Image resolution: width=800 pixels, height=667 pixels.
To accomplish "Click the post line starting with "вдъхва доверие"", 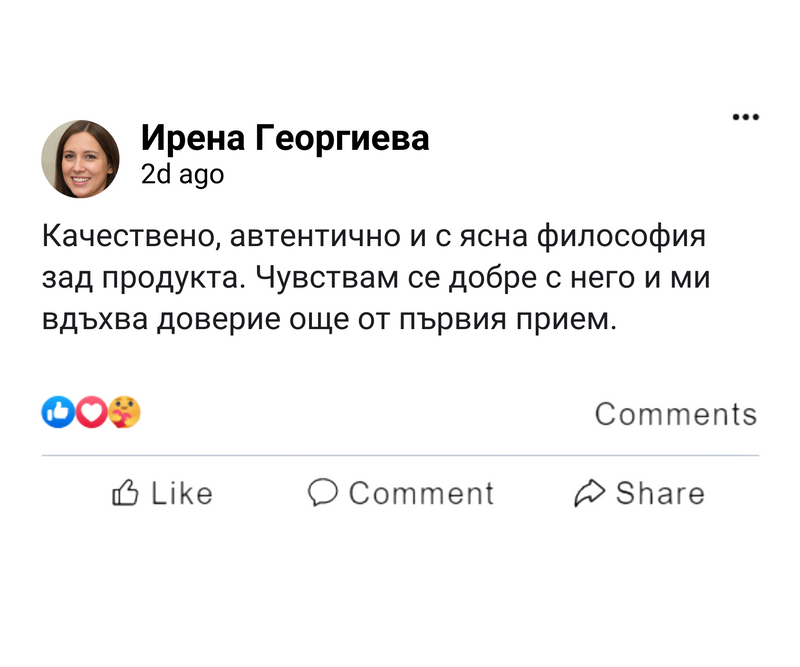I will (325, 320).
